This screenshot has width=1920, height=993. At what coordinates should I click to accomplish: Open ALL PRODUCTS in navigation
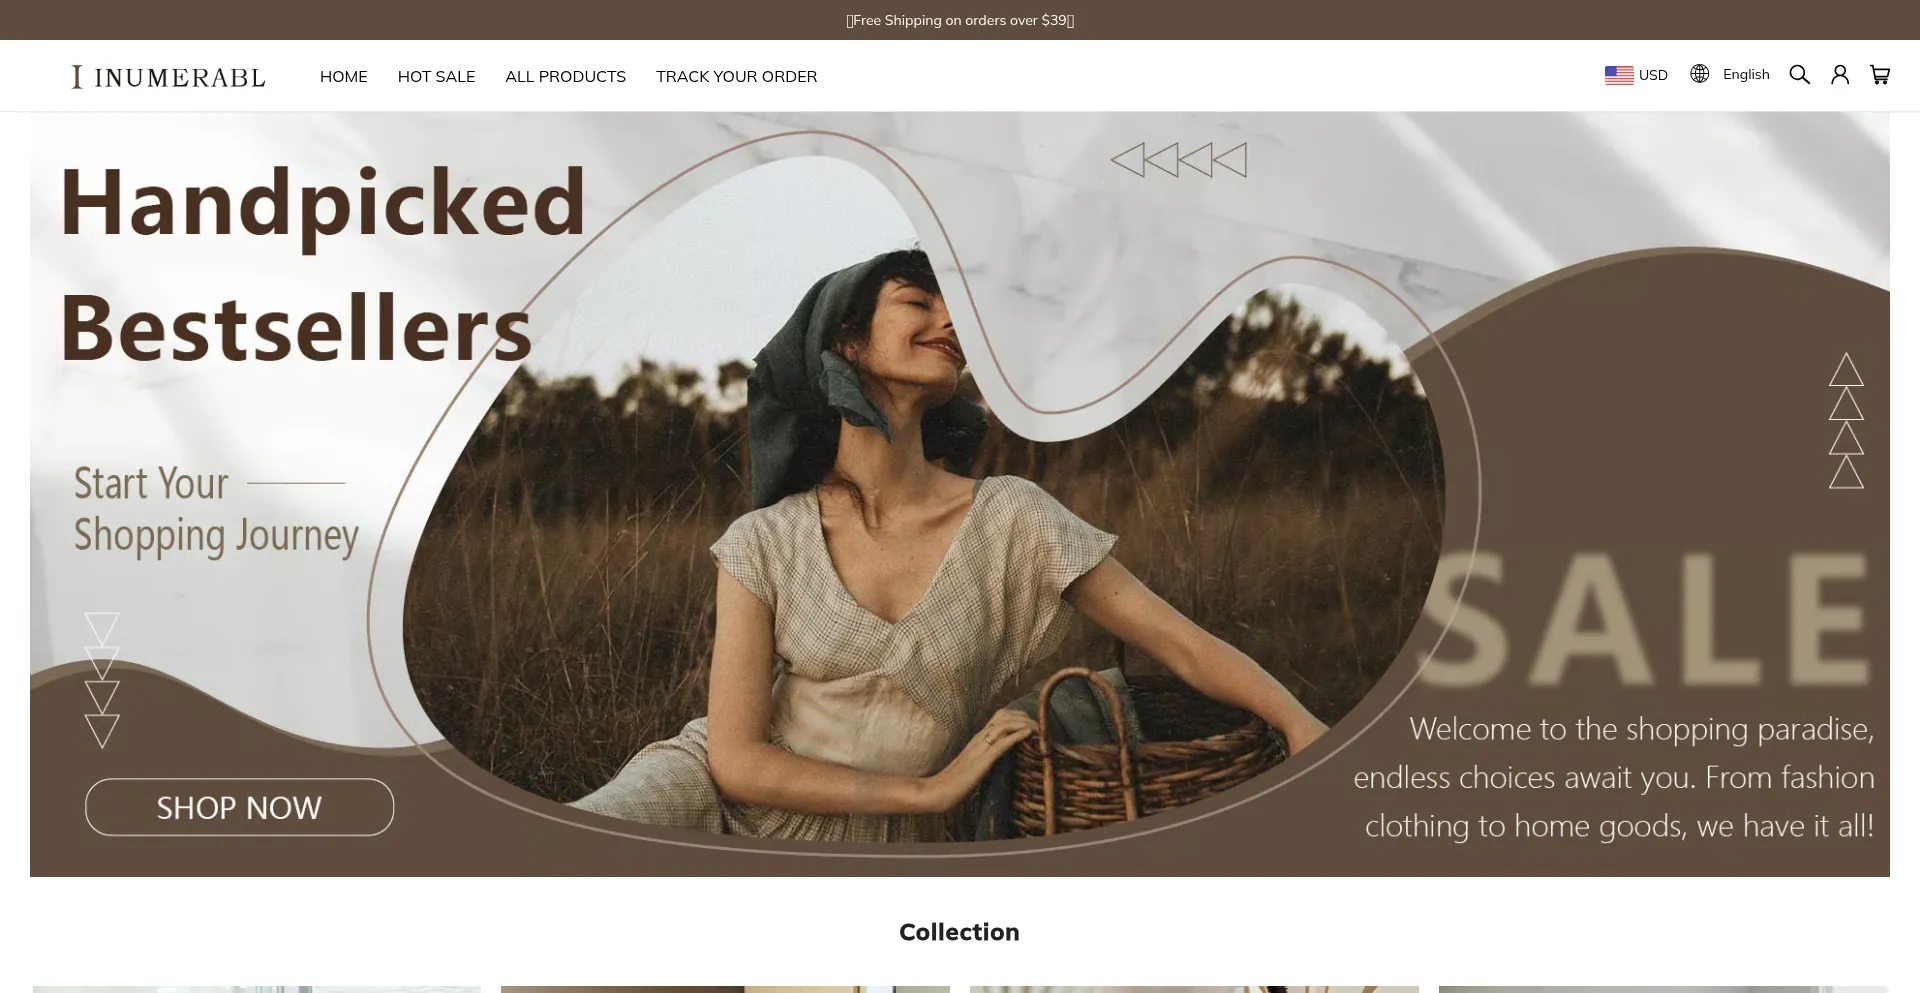tap(565, 76)
